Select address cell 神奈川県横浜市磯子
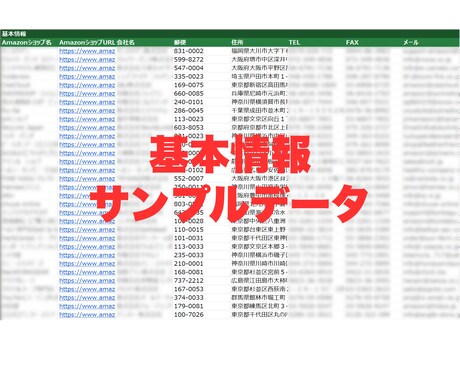This screenshot has height=380, width=460. 259,255
